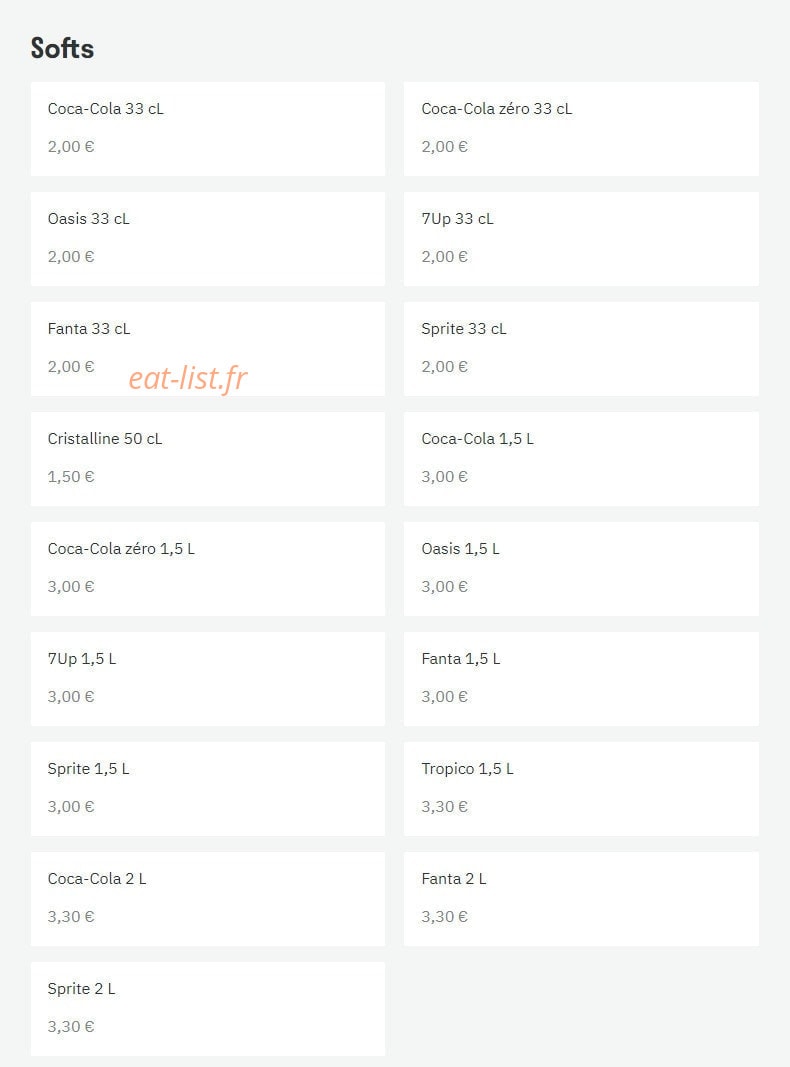This screenshot has width=790, height=1067.
Task: Select the Coca-Cola 33 cL item
Action: (208, 129)
